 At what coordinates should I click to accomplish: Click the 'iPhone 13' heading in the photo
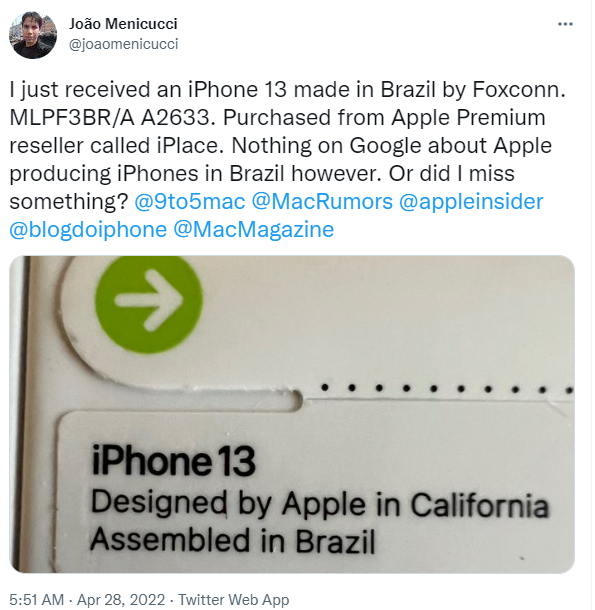pyautogui.click(x=173, y=461)
